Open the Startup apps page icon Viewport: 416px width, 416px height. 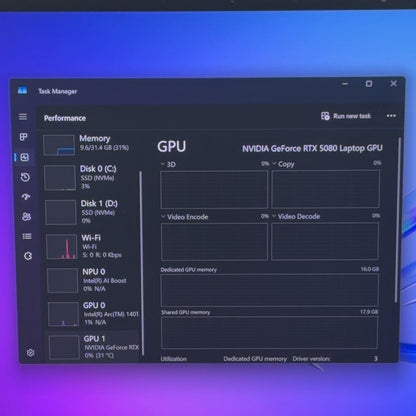click(26, 197)
